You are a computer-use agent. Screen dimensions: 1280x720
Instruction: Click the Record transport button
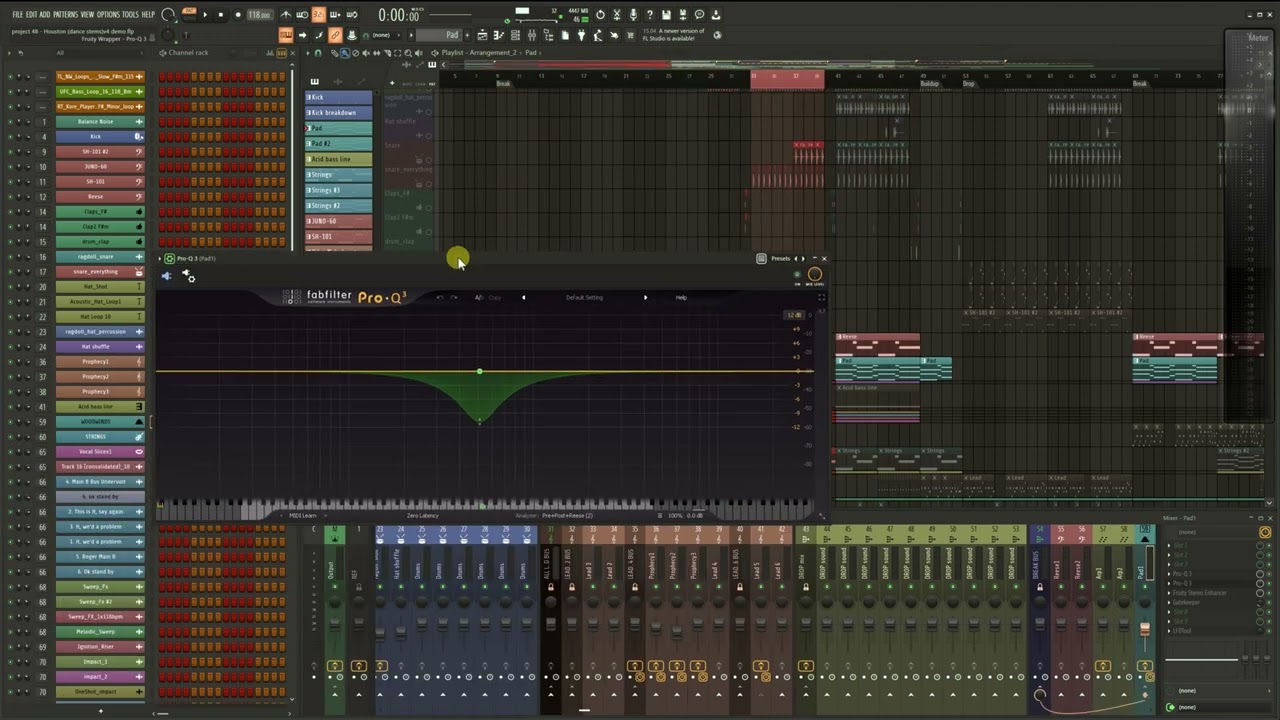pos(238,15)
